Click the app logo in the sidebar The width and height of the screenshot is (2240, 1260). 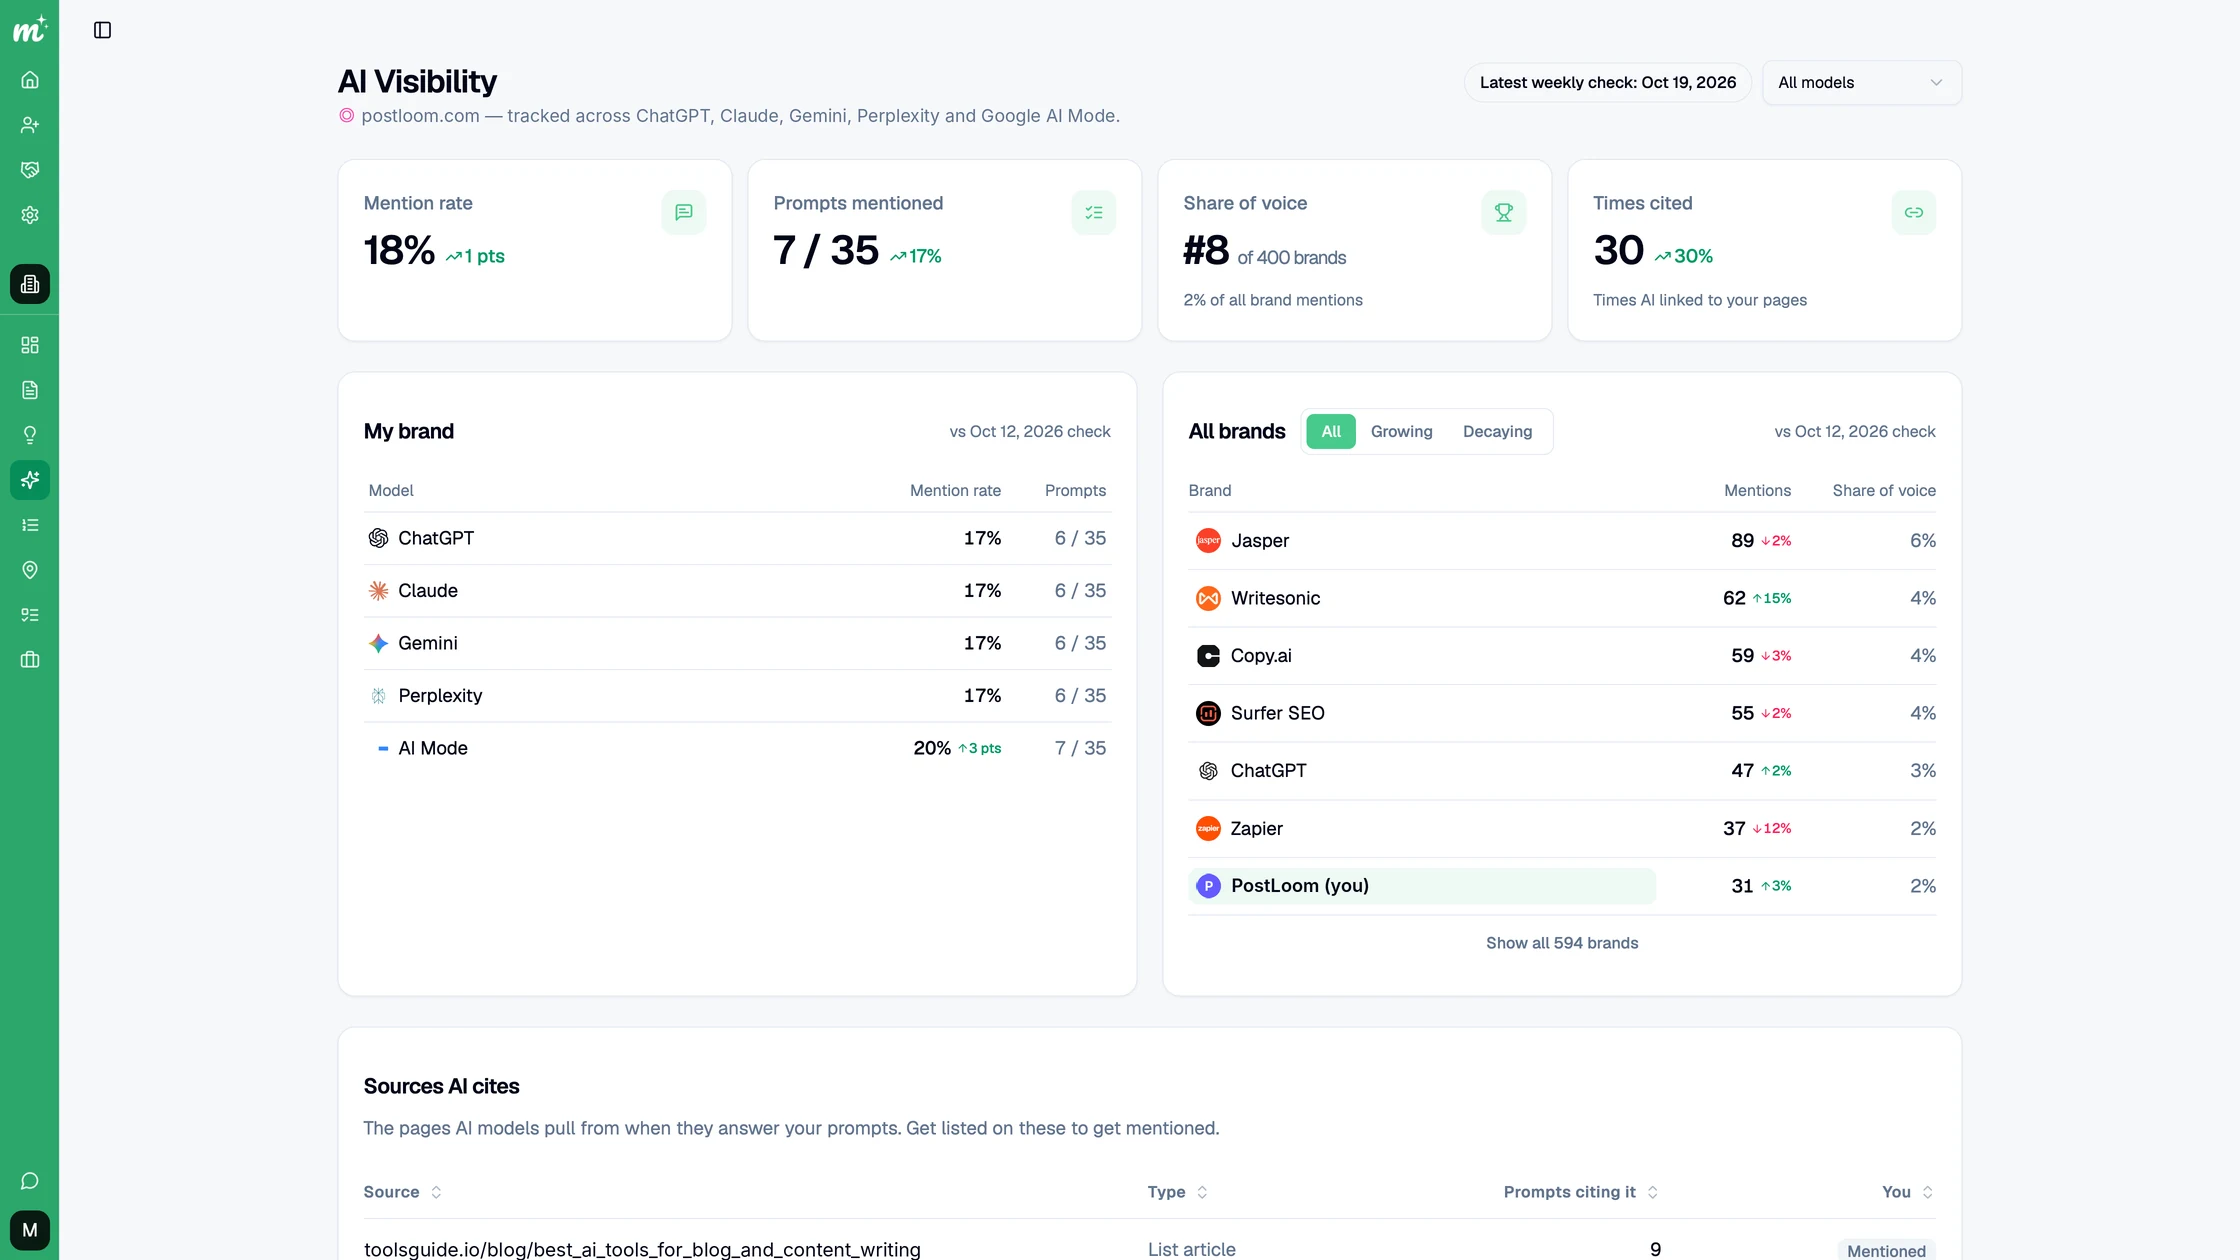pyautogui.click(x=29, y=30)
